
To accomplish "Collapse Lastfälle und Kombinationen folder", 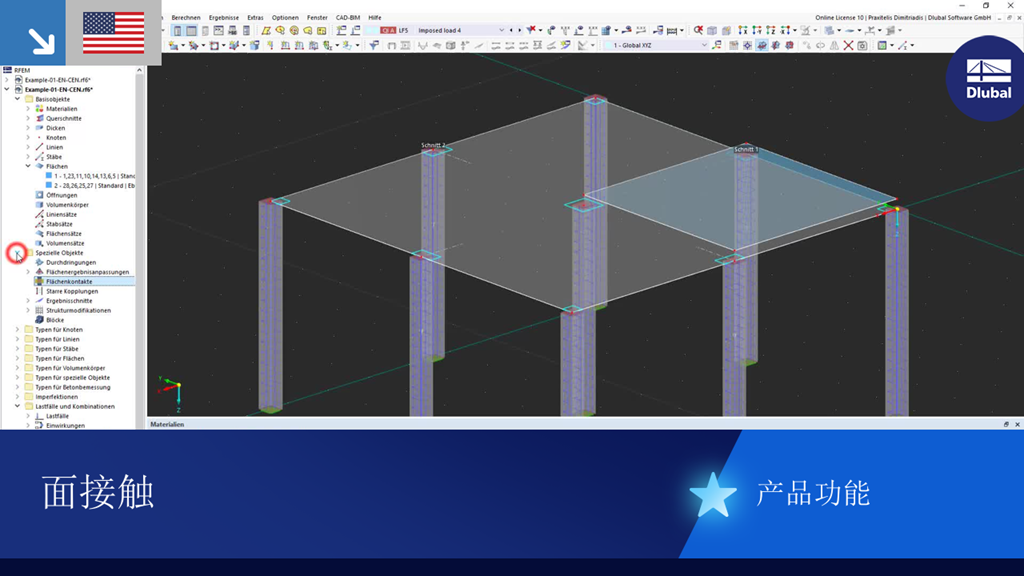I will (x=18, y=406).
